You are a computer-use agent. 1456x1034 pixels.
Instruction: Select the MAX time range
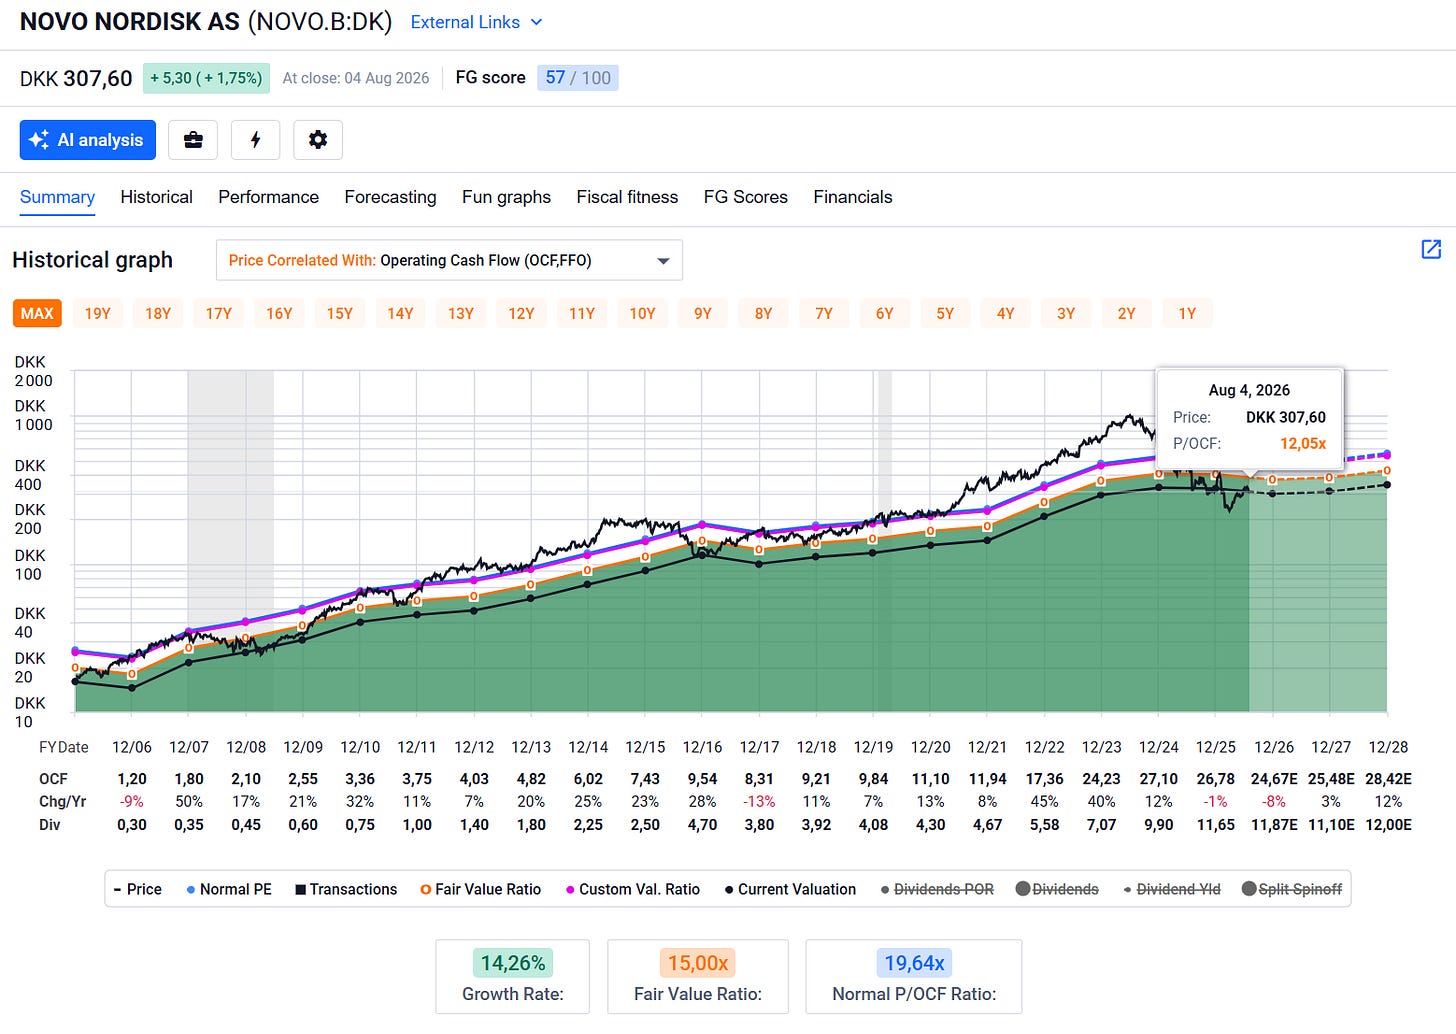(37, 313)
